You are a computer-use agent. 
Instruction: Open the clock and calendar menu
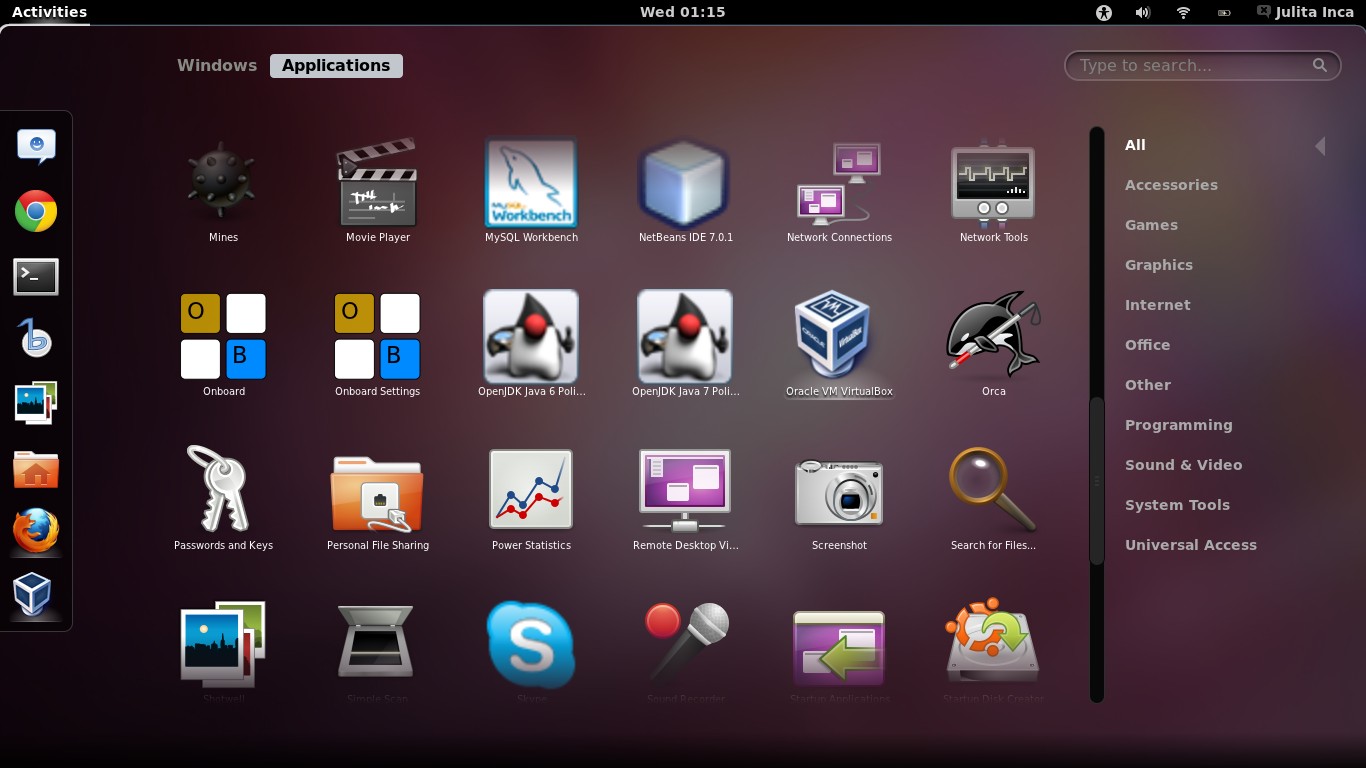click(x=682, y=12)
